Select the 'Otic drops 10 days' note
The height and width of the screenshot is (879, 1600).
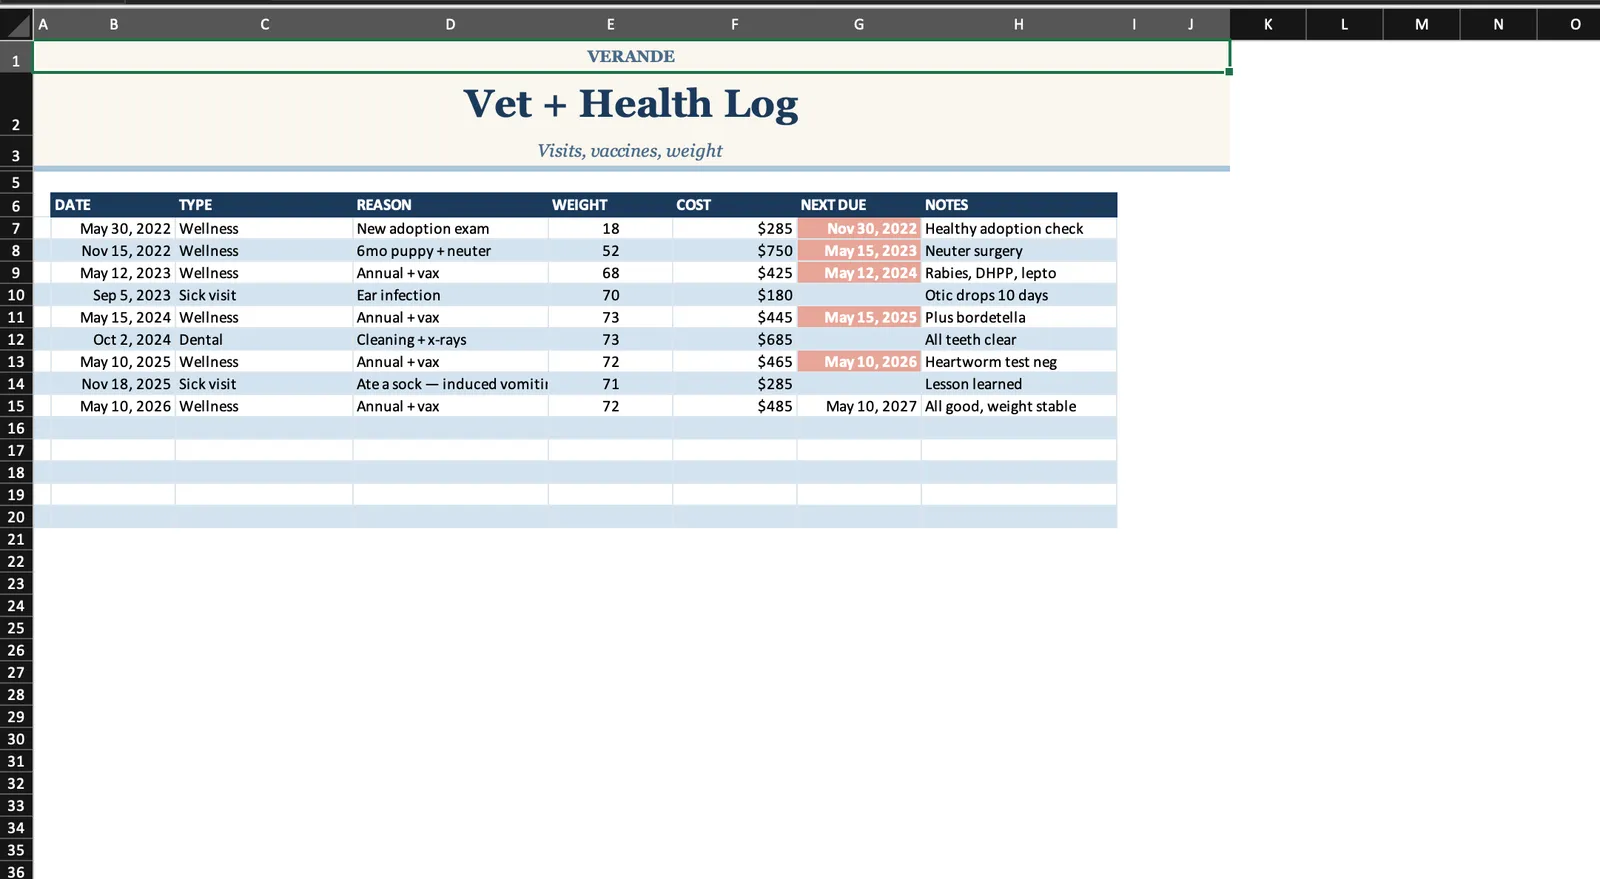coord(1019,296)
